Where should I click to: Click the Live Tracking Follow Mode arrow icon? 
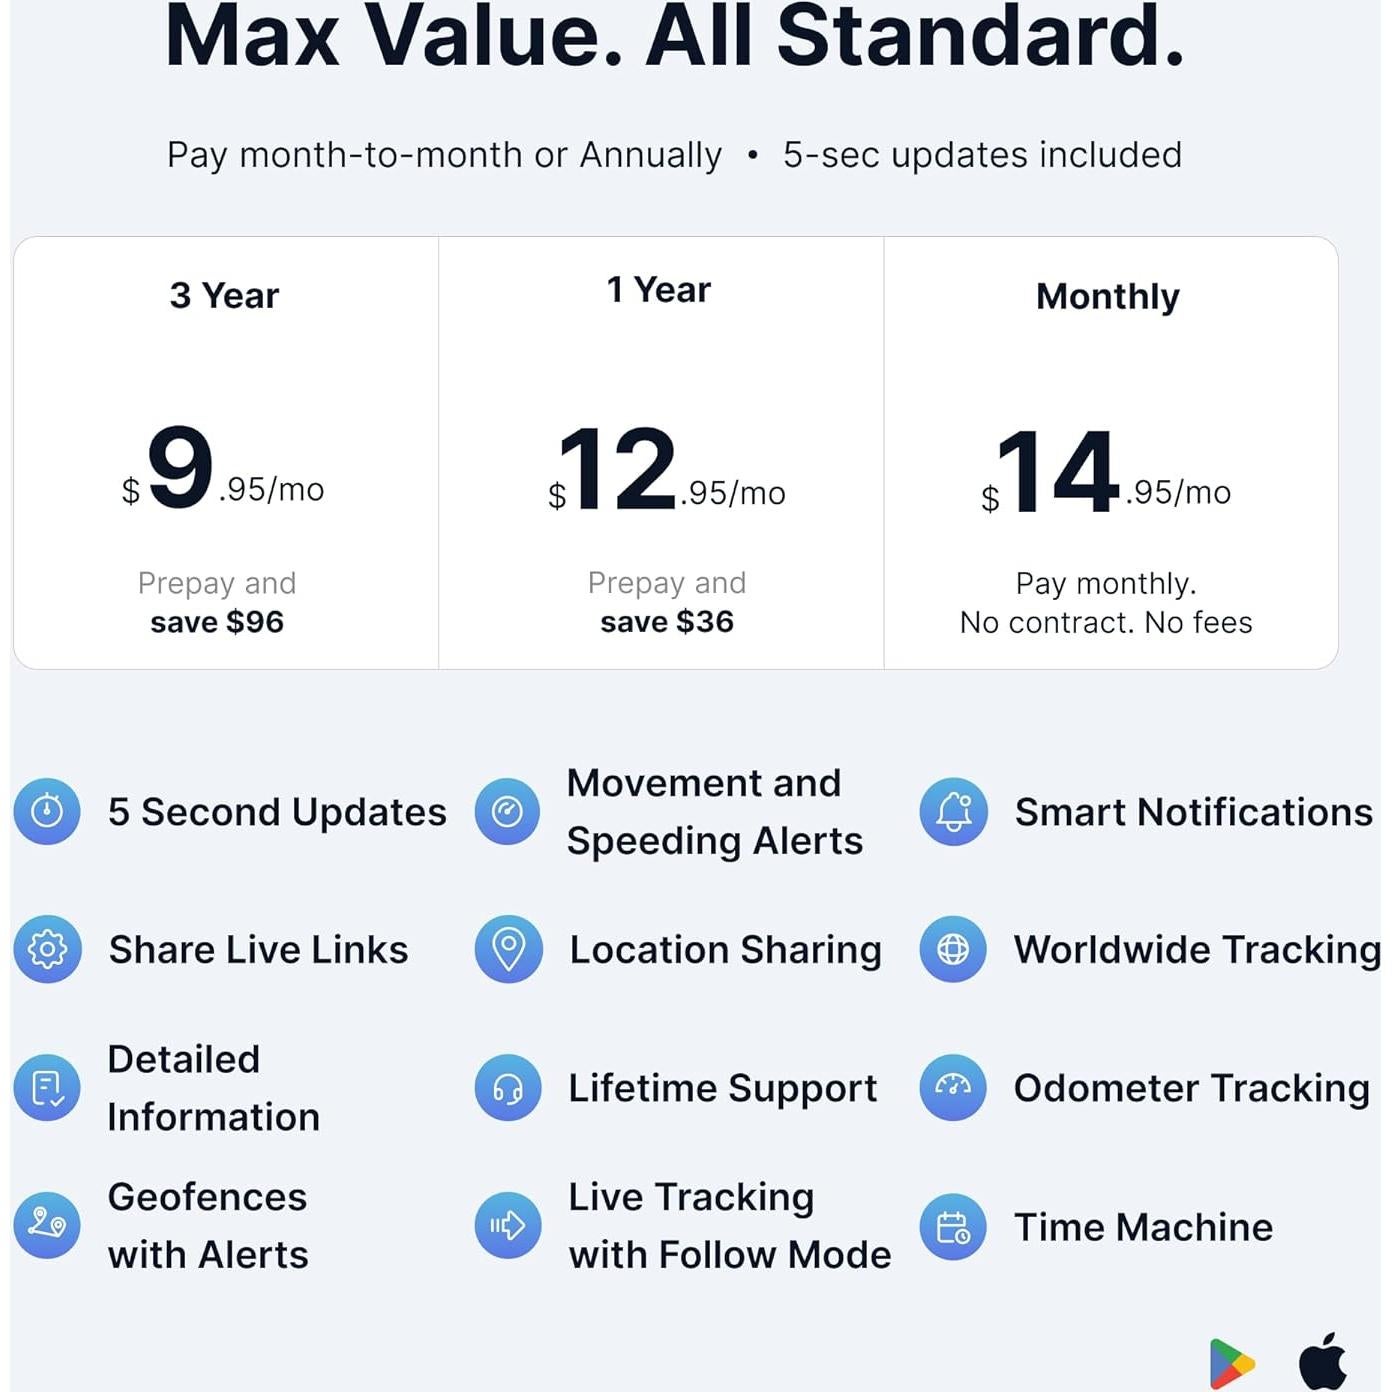[x=508, y=1225]
